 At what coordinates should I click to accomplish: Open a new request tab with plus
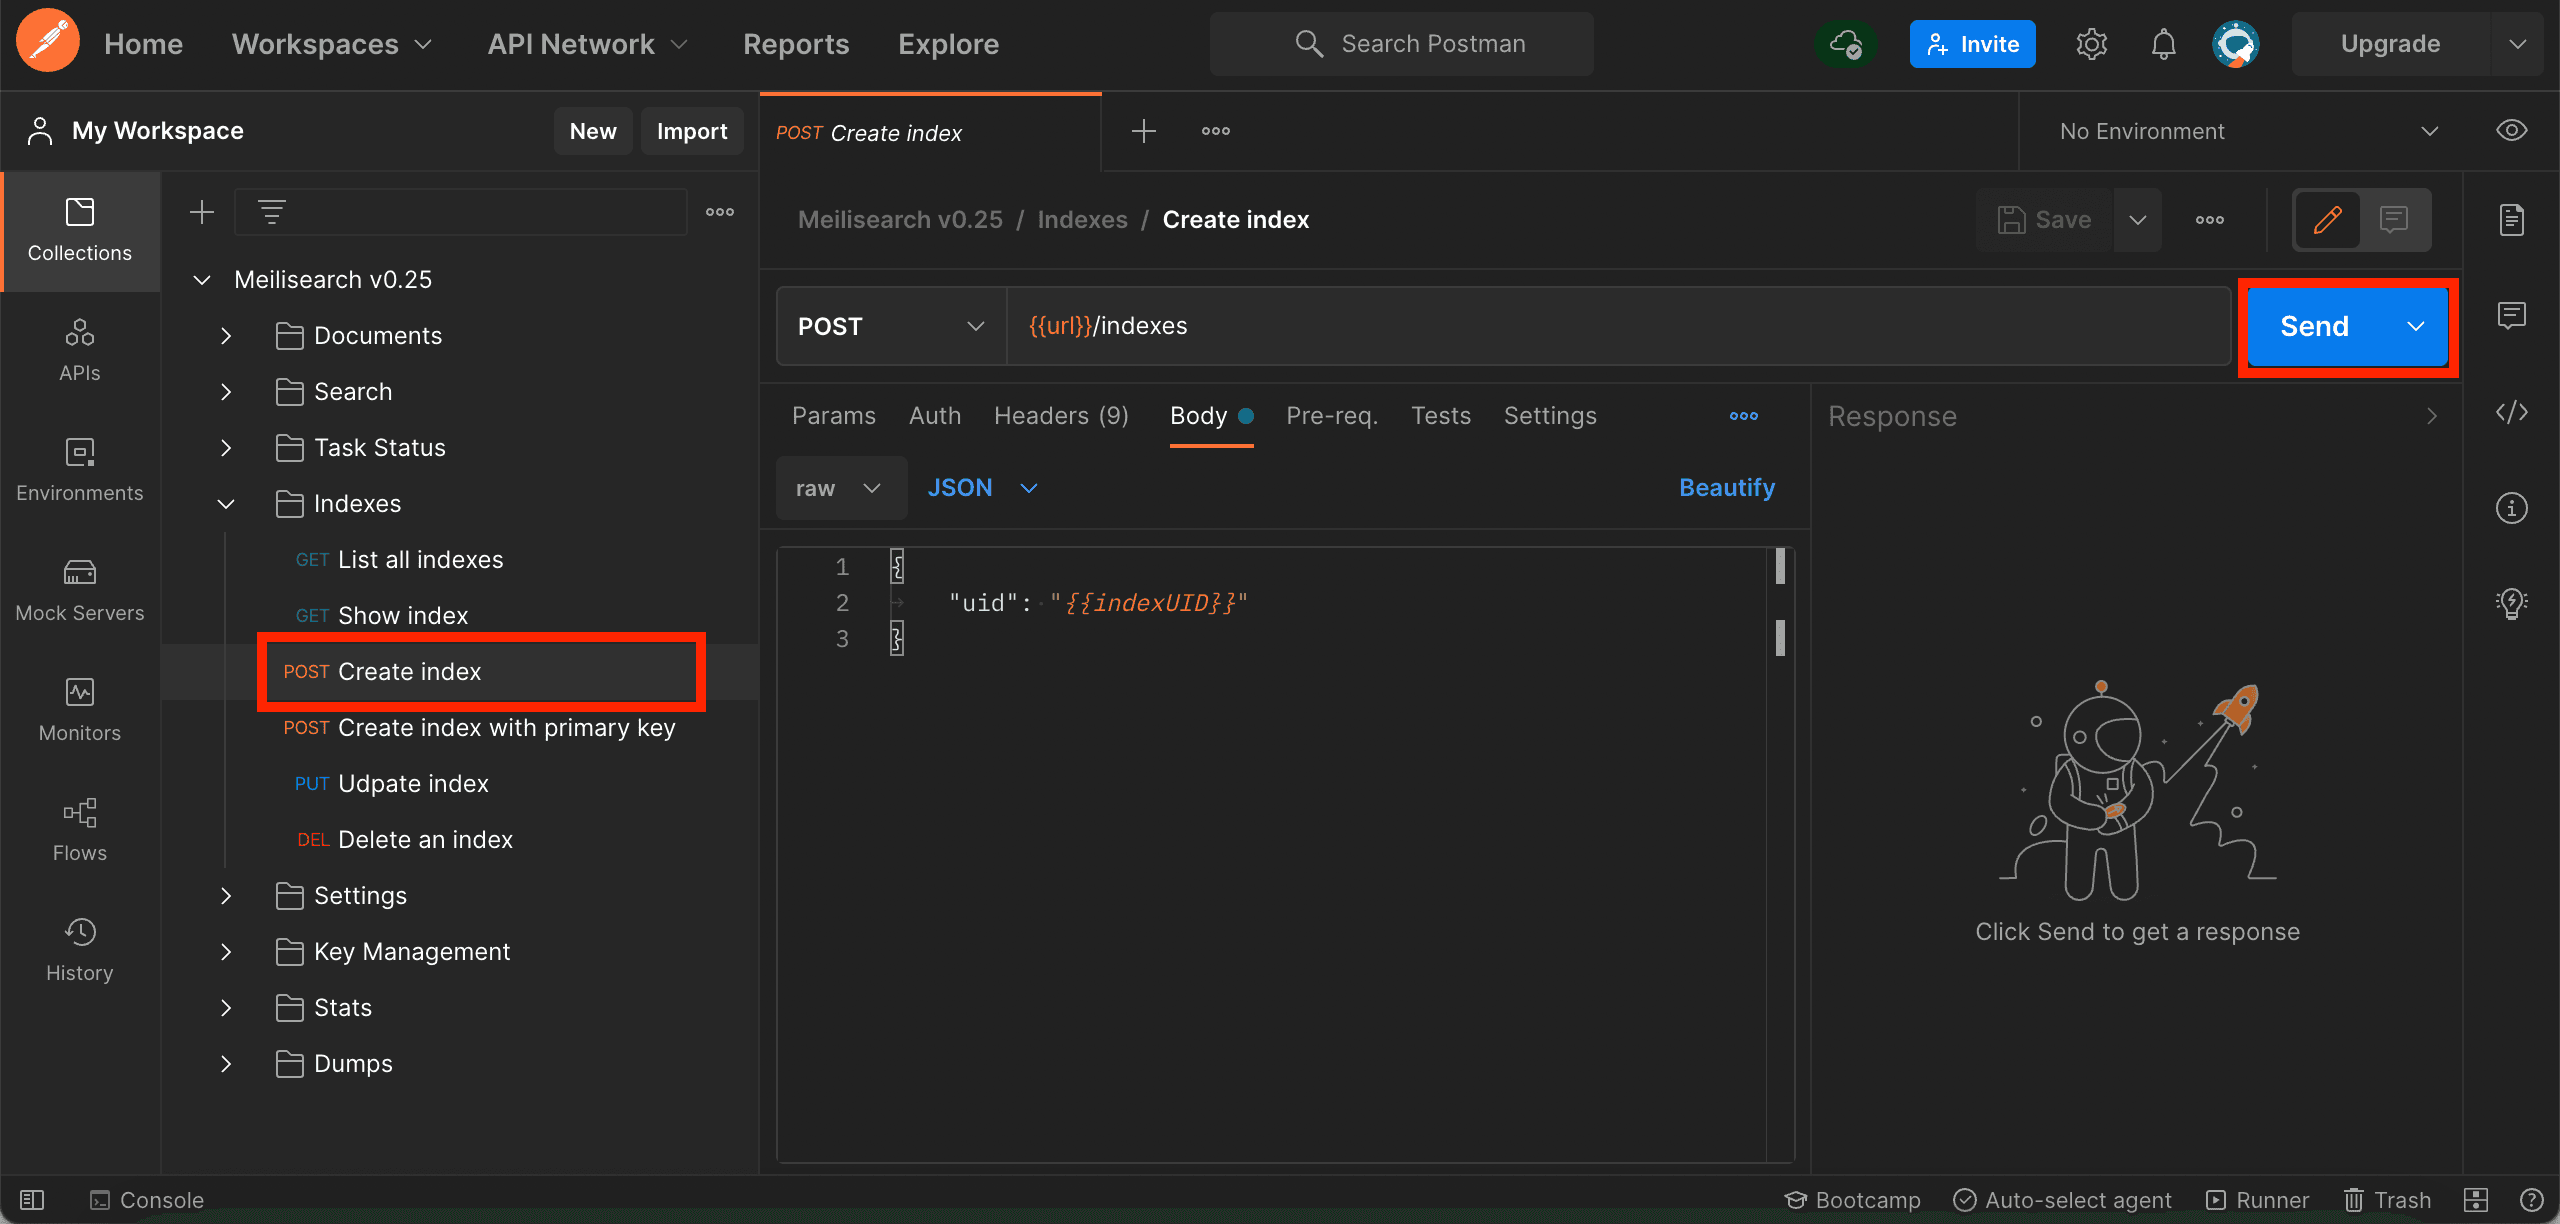click(x=1144, y=131)
